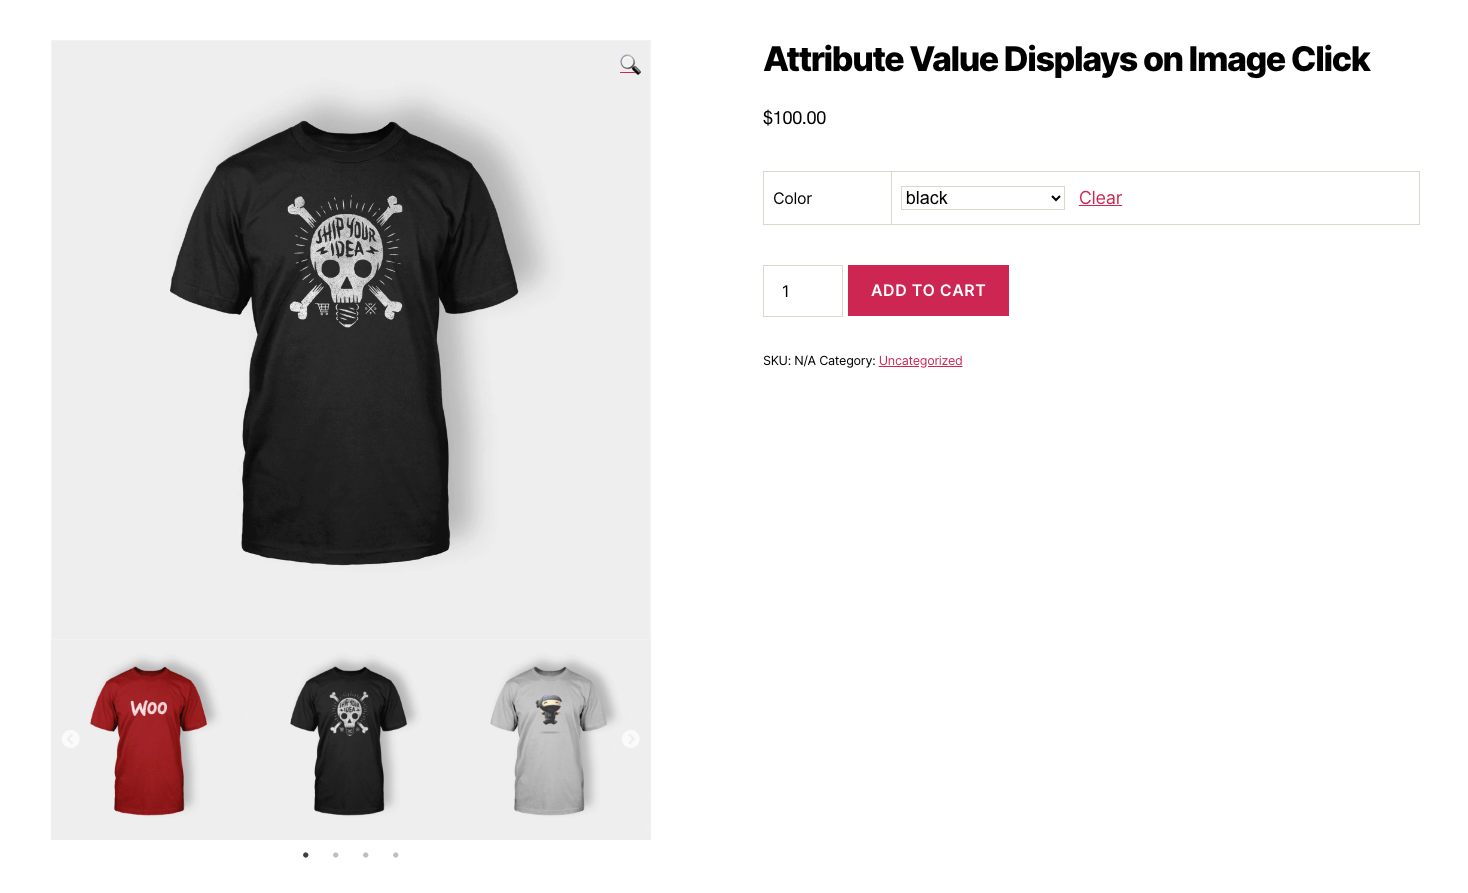Screen dimensions: 1468x893
Task: Choose the gray ninja t-shirt thumbnail
Action: coord(548,740)
